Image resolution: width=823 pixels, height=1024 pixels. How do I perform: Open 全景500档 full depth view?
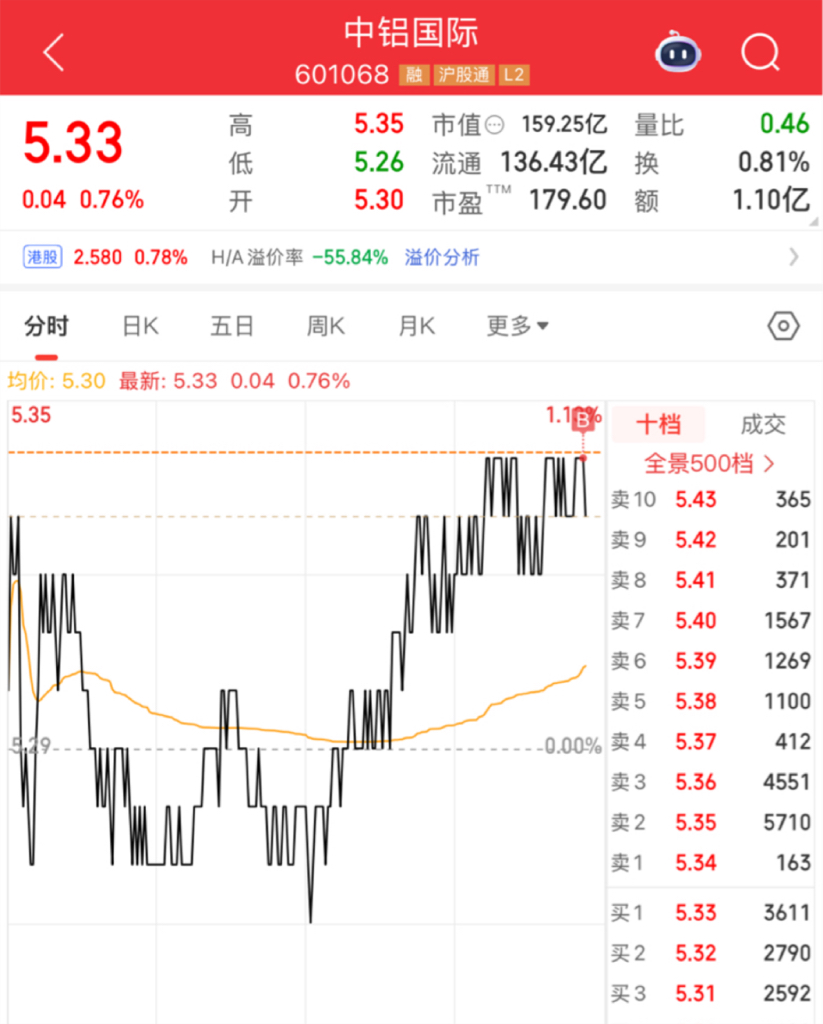pos(709,464)
